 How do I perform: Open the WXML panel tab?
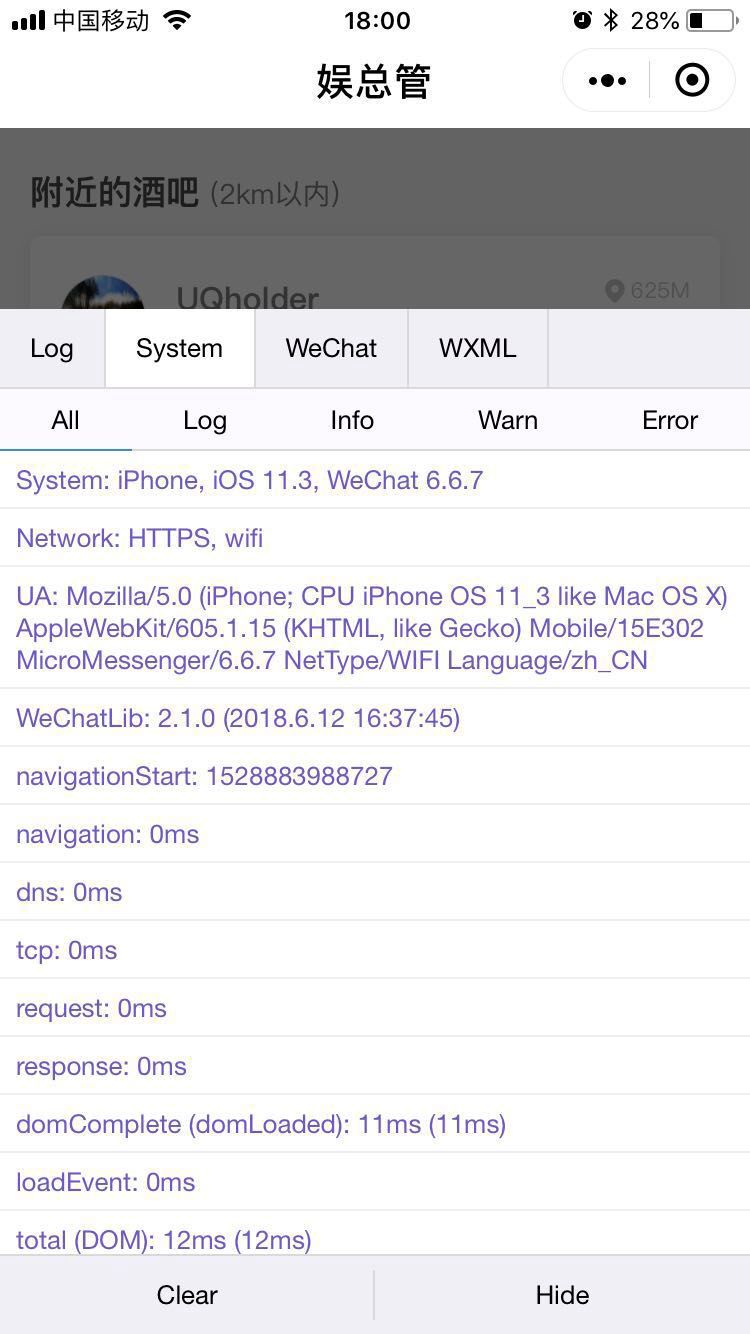478,348
